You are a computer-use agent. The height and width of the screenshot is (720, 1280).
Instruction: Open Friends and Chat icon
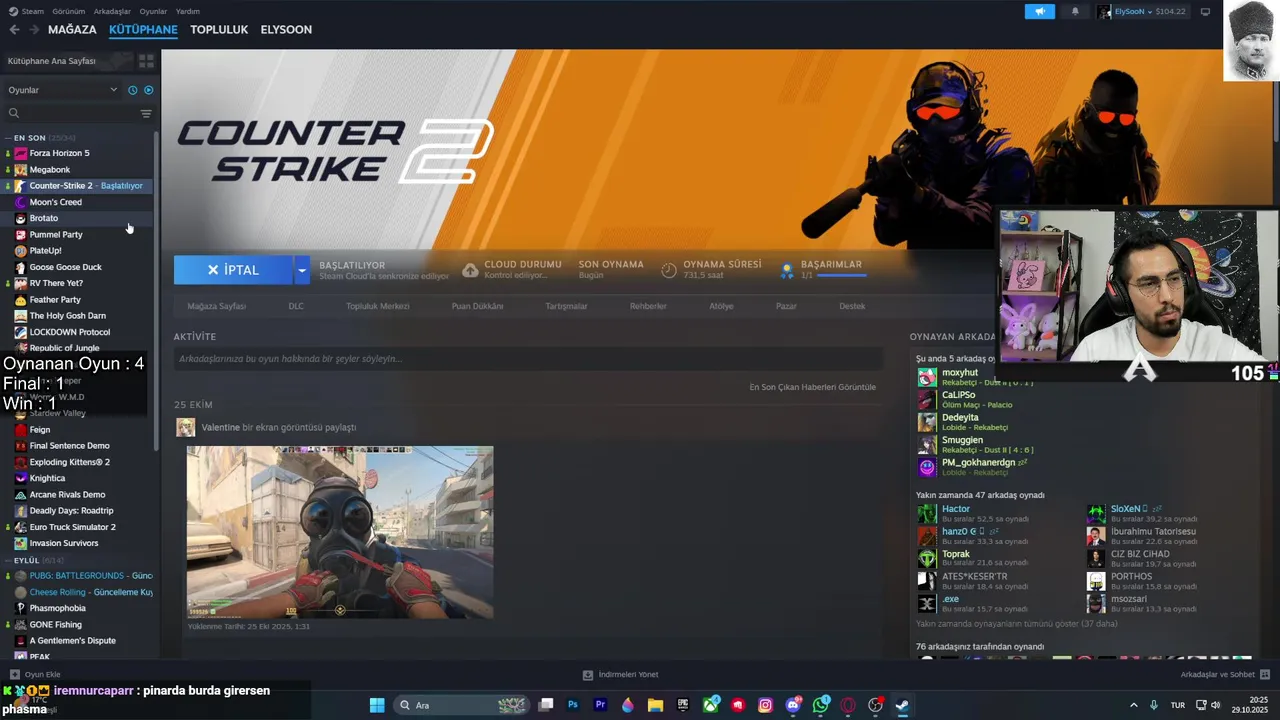pyautogui.click(x=1265, y=675)
